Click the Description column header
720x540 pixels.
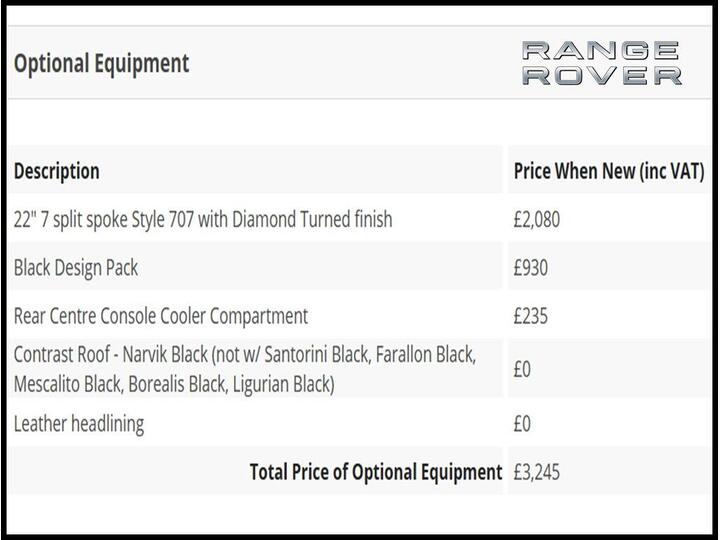tap(57, 171)
